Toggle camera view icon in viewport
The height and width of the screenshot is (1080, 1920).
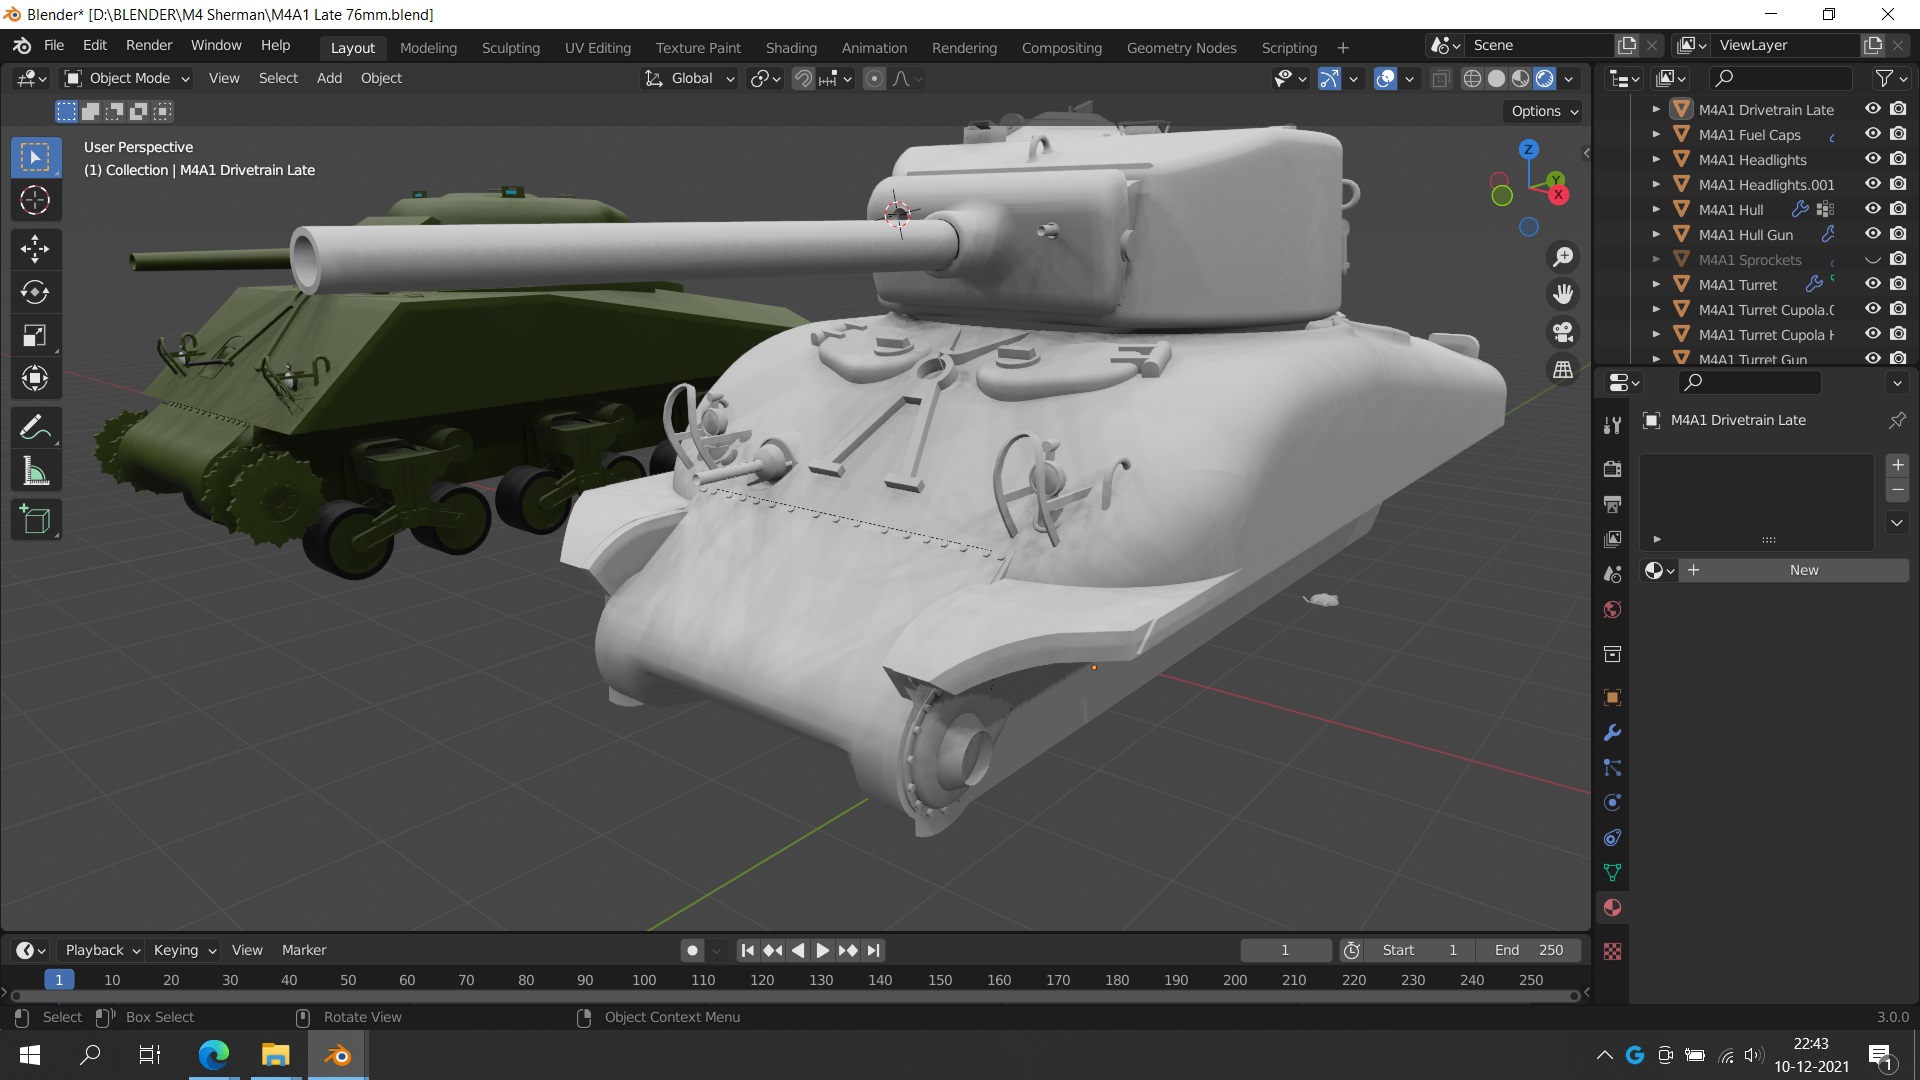1563,332
